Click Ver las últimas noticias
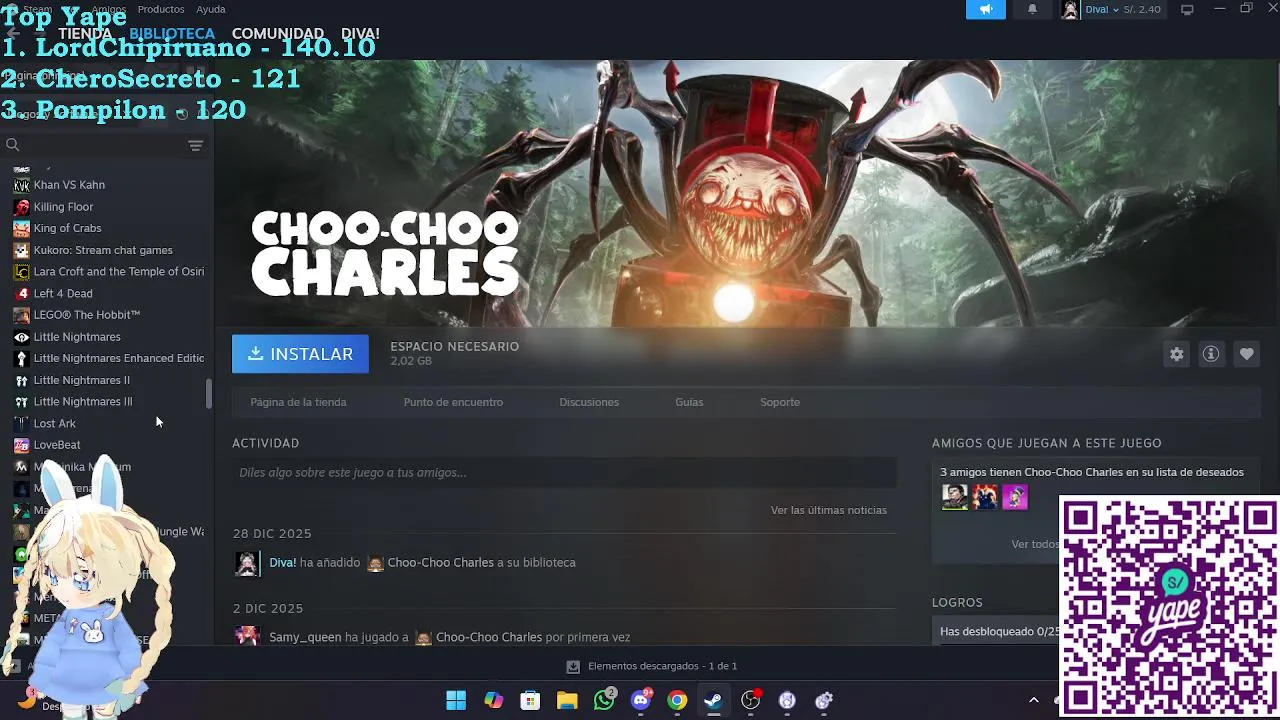Screen dimensions: 1280x720 829,510
